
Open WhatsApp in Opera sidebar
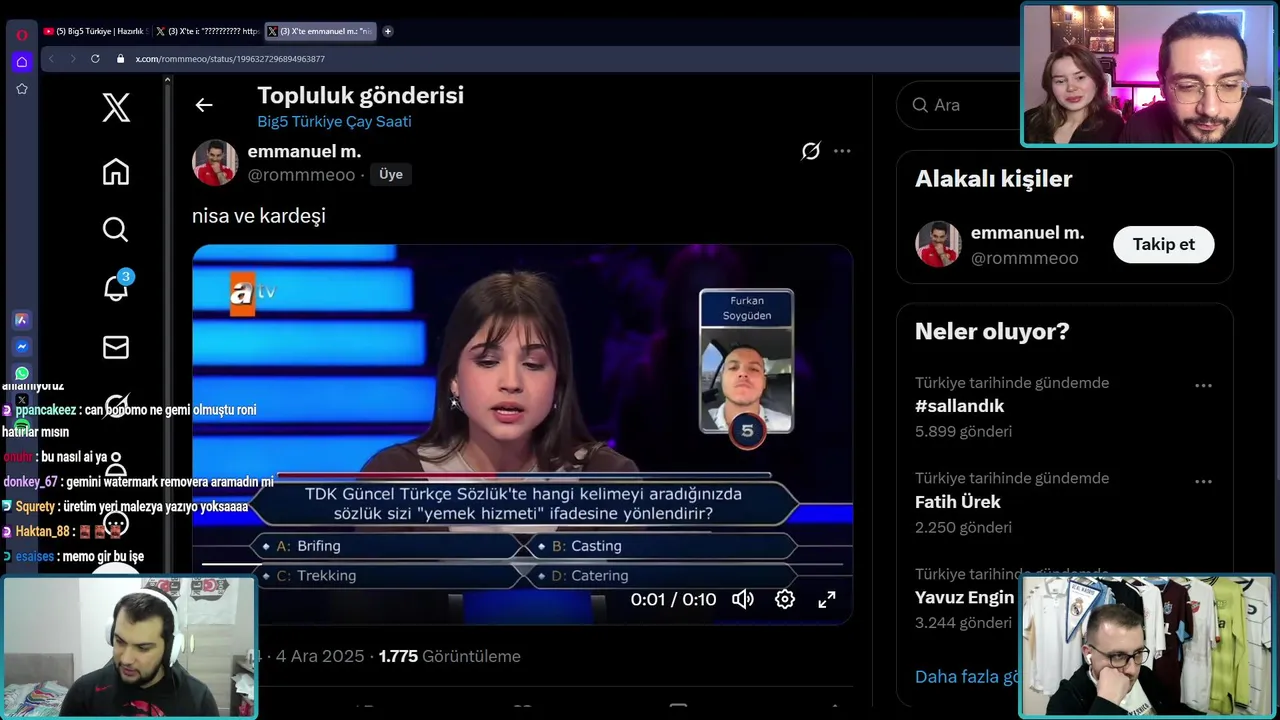22,373
